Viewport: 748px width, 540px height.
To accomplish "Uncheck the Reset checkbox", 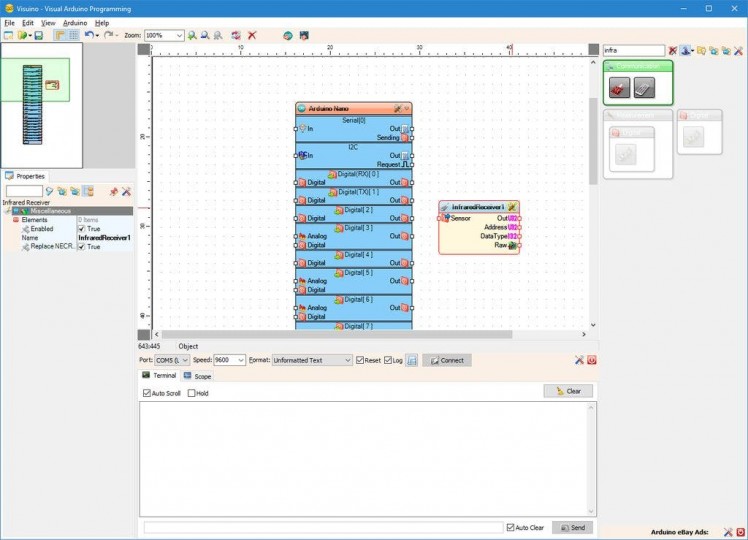I will [360, 360].
